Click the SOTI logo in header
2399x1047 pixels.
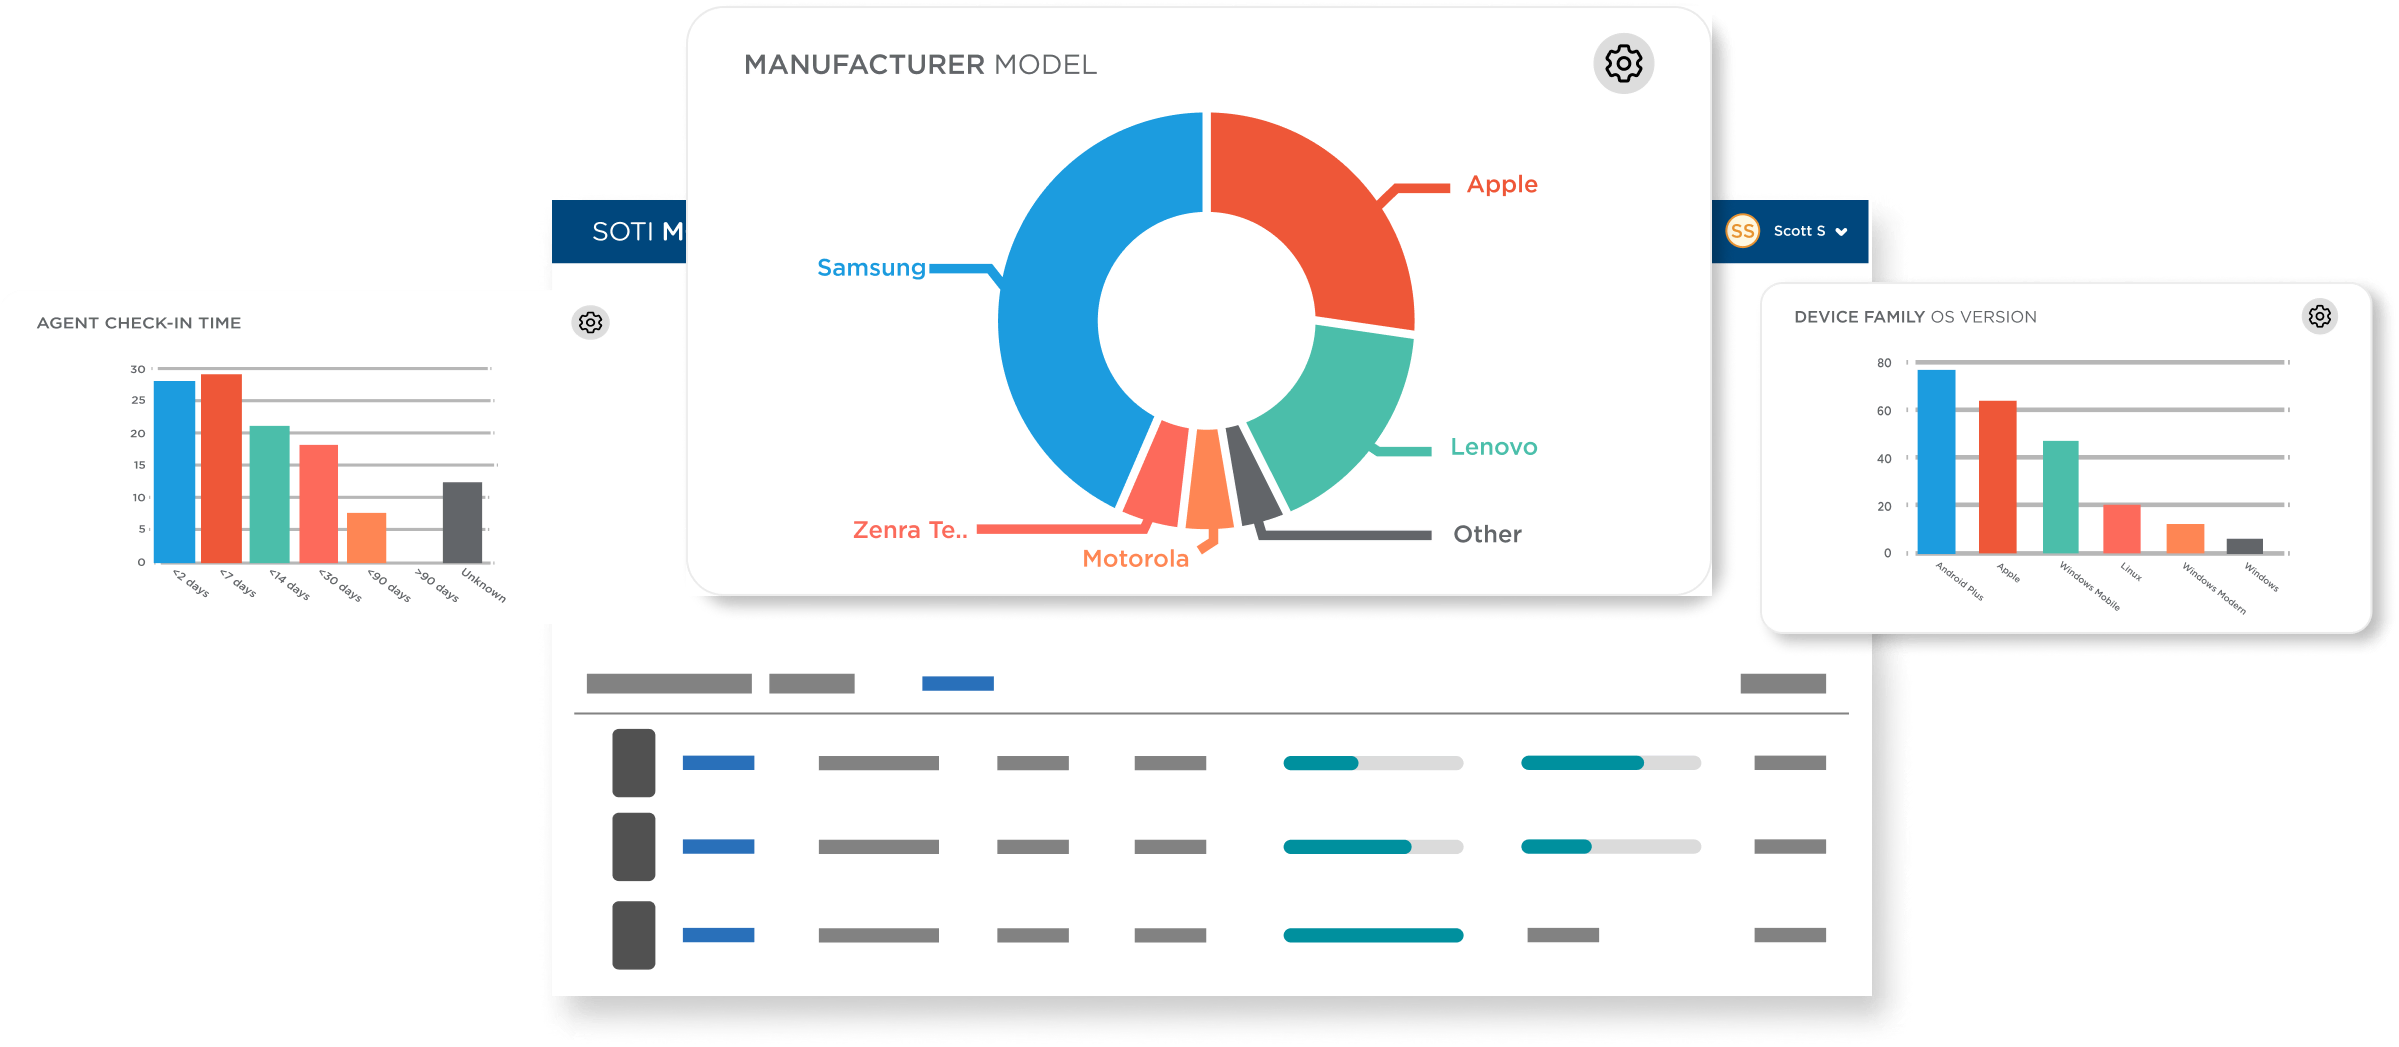637,232
